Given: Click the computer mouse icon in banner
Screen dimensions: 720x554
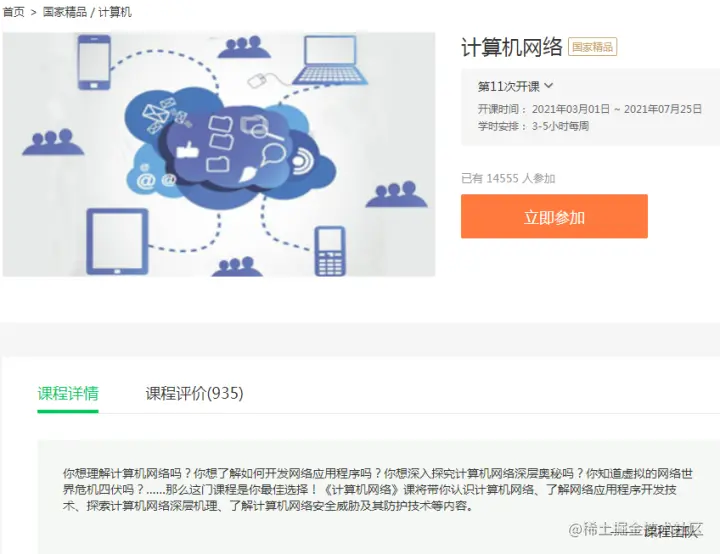Looking at the screenshot, I should click(257, 80).
